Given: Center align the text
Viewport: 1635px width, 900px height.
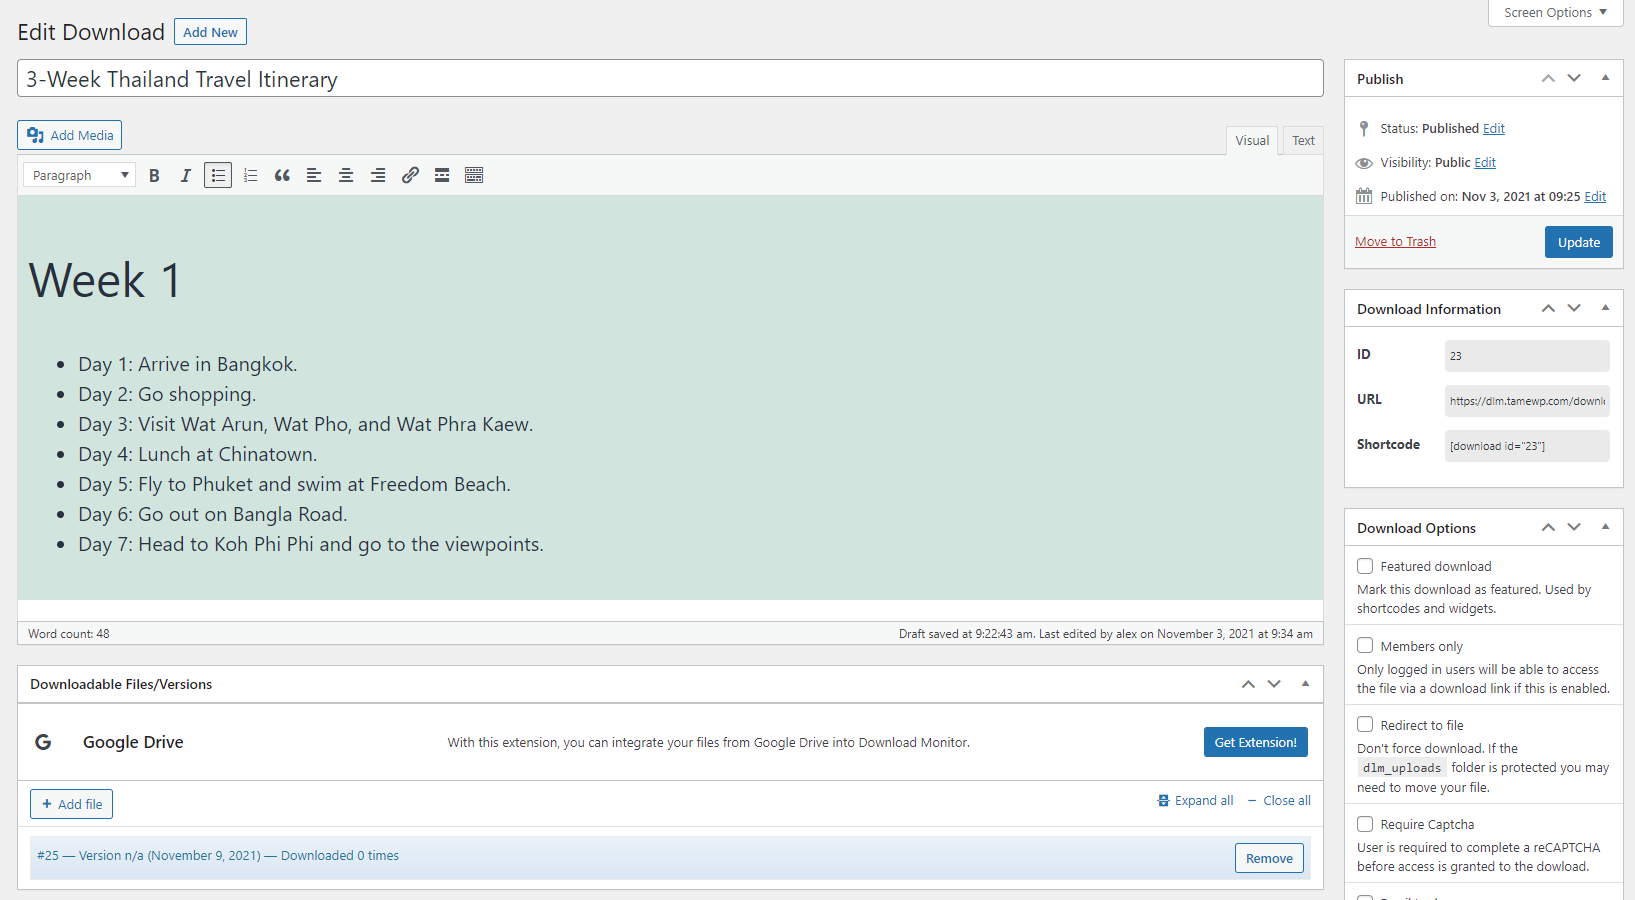Looking at the screenshot, I should click(346, 176).
